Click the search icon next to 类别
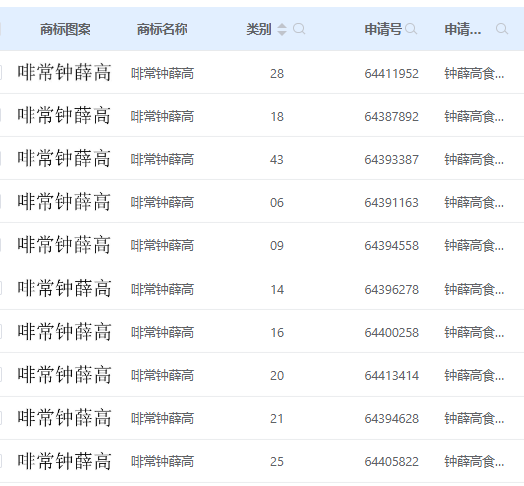The height and width of the screenshot is (486, 524). click(x=299, y=29)
